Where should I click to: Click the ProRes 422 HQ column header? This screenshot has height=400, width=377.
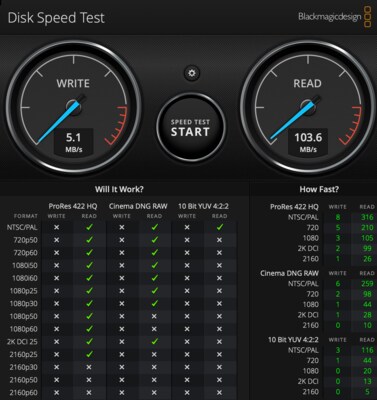coord(73,206)
